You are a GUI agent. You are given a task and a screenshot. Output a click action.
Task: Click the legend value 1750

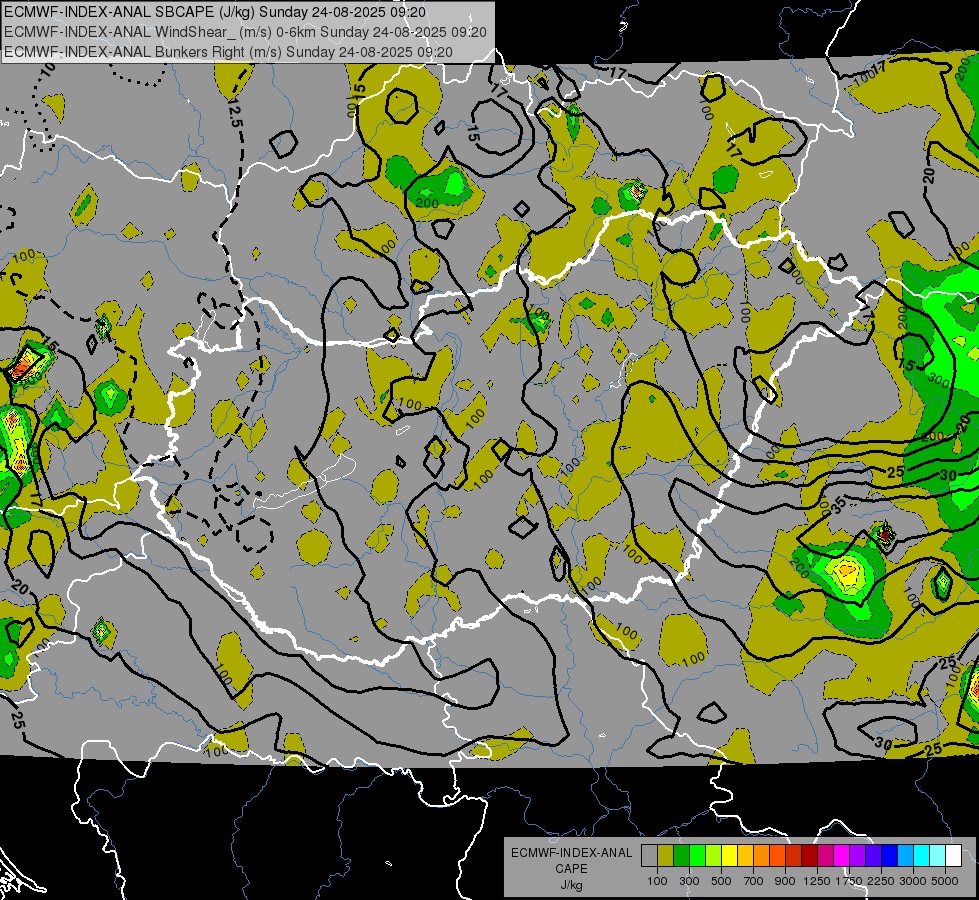click(x=849, y=881)
